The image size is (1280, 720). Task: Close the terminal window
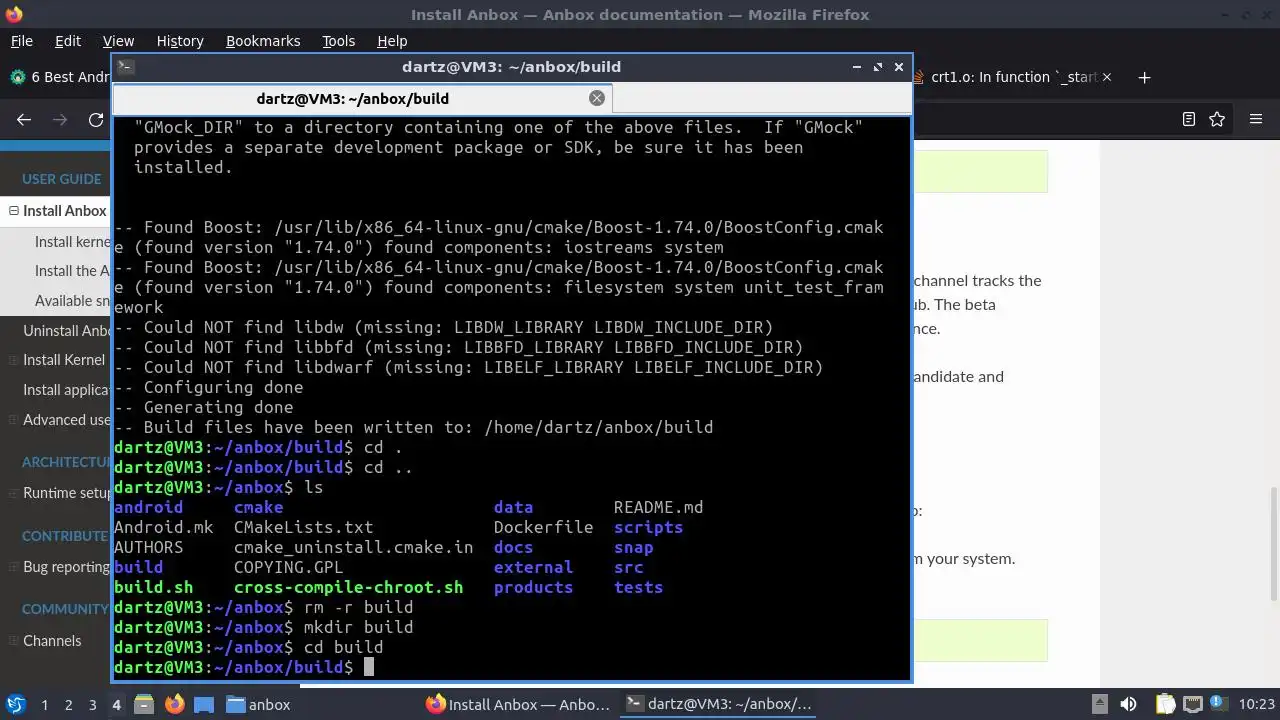tap(898, 67)
